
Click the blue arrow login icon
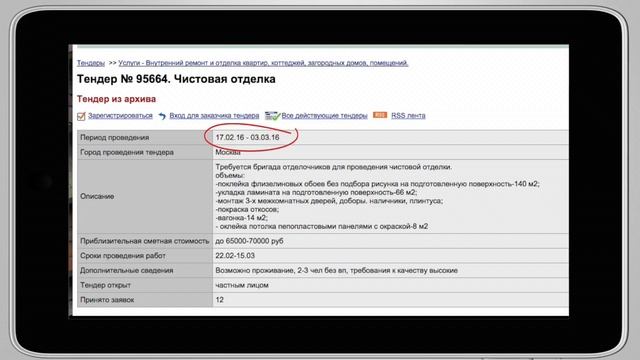[162, 116]
